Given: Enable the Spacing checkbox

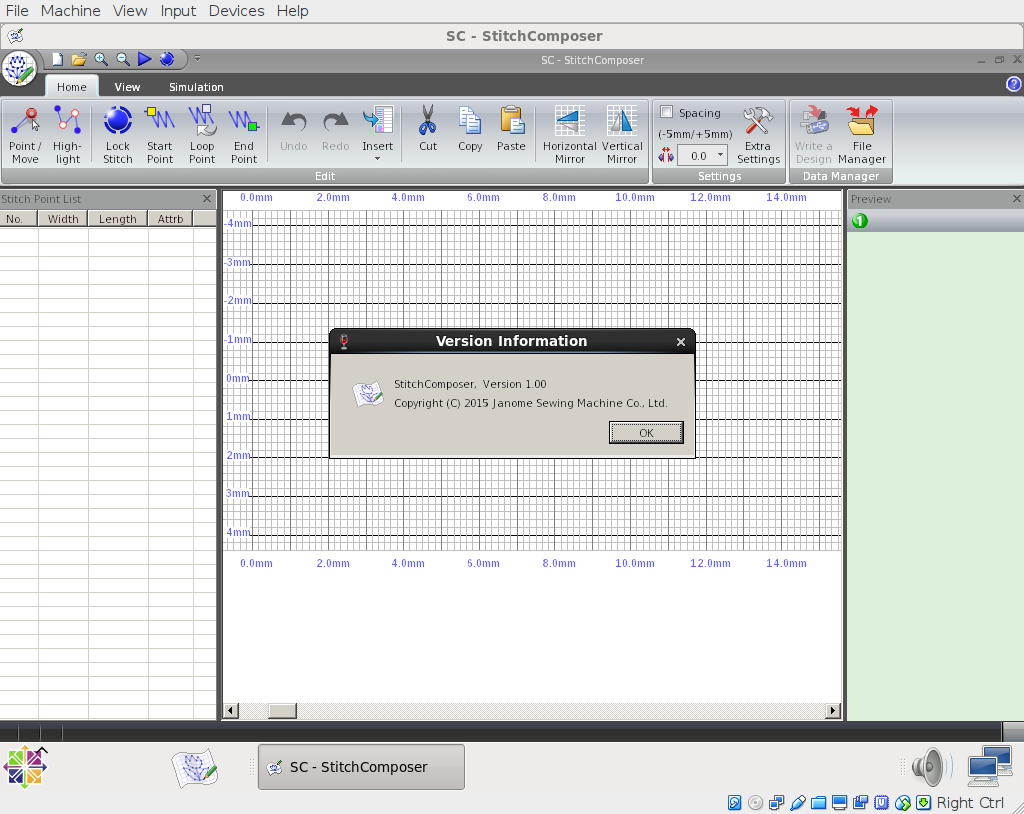Looking at the screenshot, I should click(x=666, y=112).
